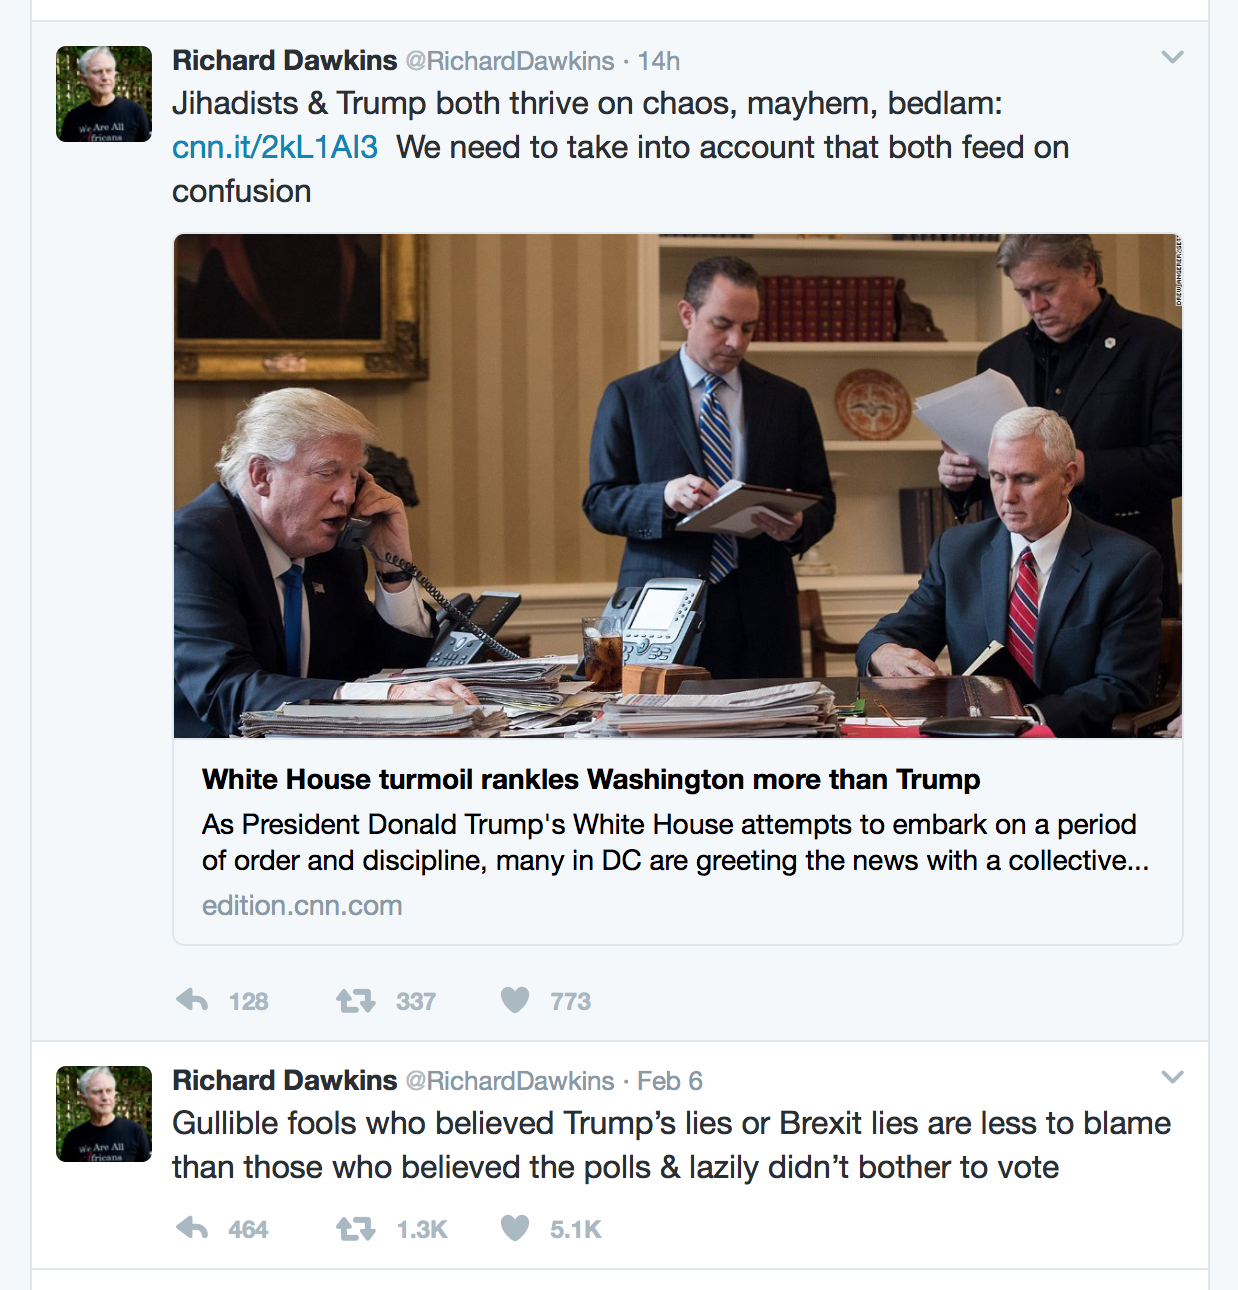Open the Feb 6 timestamp permalink

click(670, 1081)
